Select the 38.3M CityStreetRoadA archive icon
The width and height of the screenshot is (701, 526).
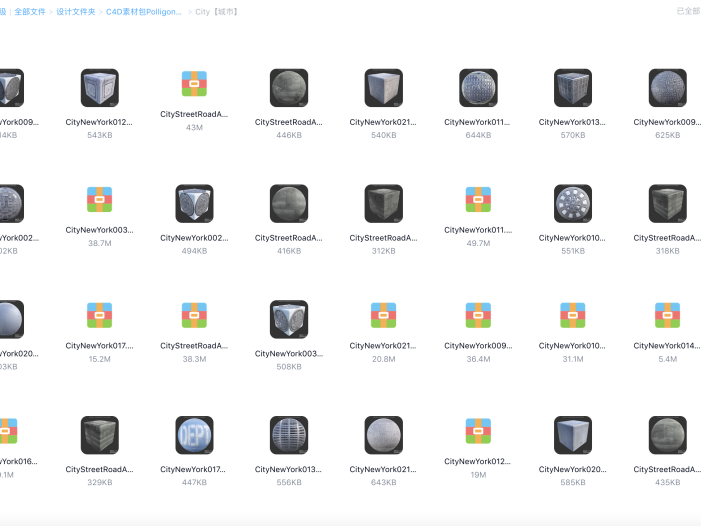tap(194, 315)
